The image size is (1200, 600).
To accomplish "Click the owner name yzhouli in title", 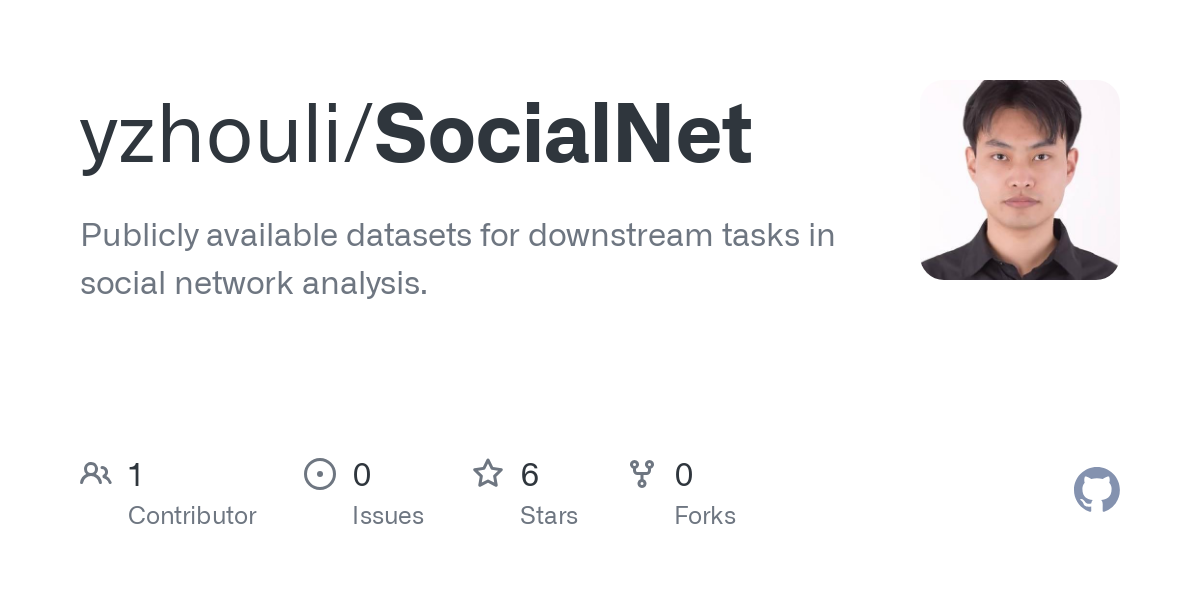I will (x=210, y=133).
